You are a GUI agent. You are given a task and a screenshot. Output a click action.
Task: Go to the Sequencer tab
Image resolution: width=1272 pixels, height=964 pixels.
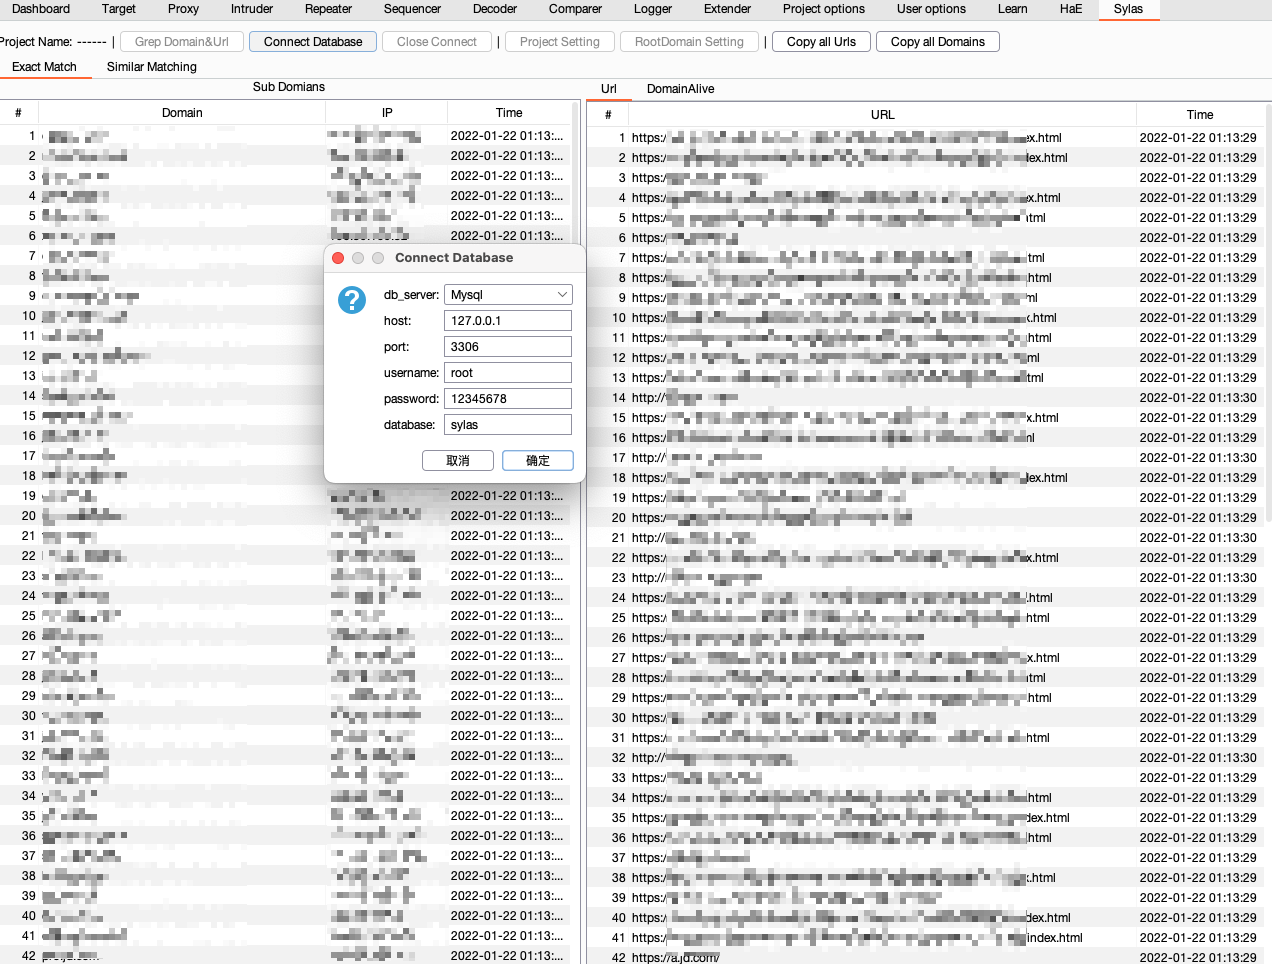[x=413, y=9]
